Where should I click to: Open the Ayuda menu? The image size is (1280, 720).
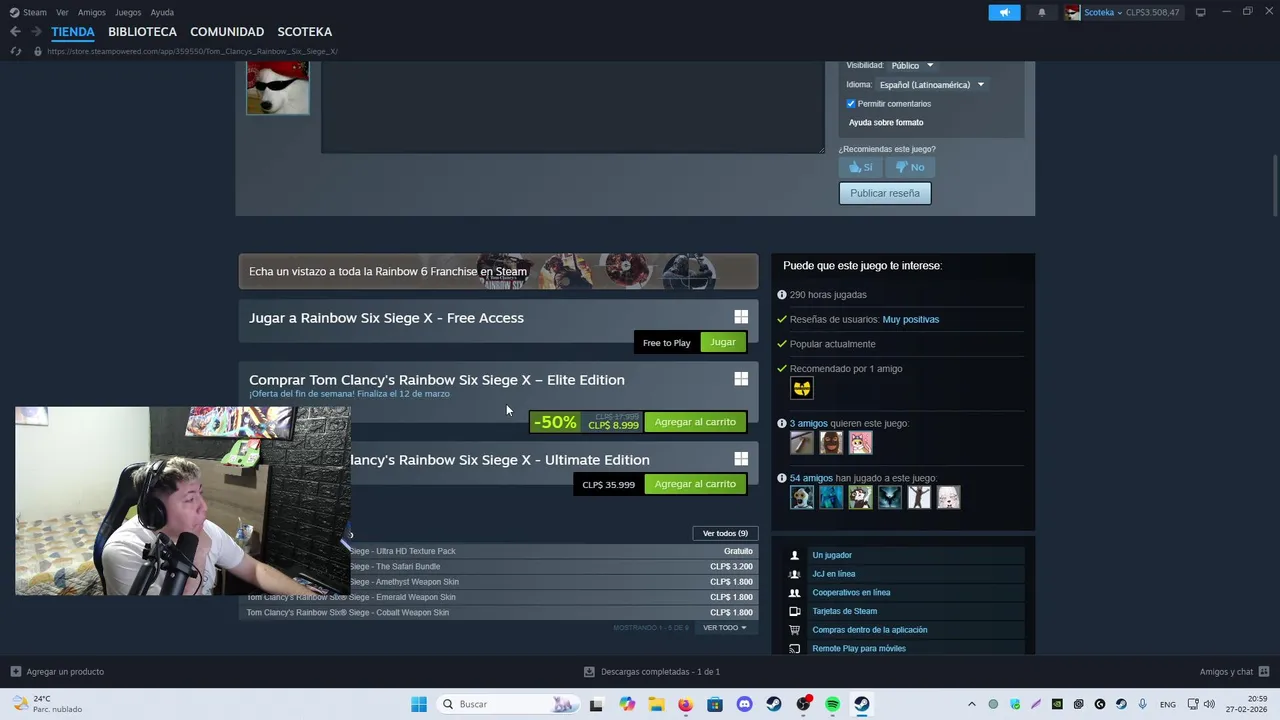click(x=162, y=12)
